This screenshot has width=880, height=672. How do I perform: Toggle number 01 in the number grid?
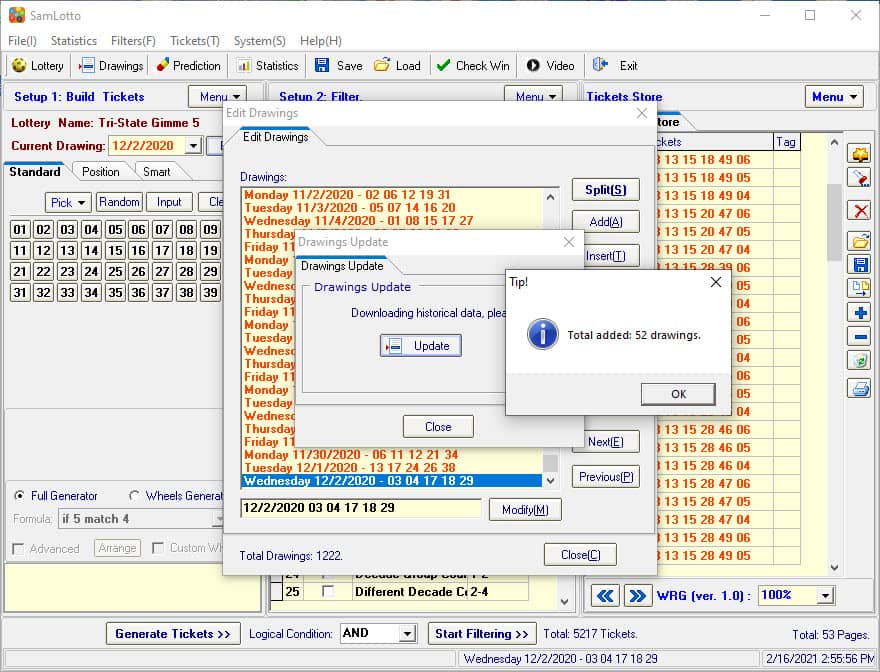pos(20,230)
